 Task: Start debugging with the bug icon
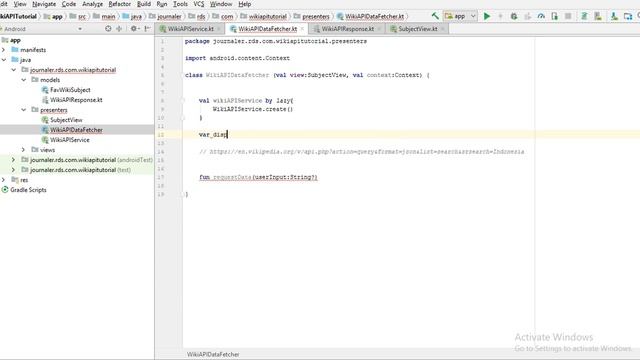pos(514,16)
